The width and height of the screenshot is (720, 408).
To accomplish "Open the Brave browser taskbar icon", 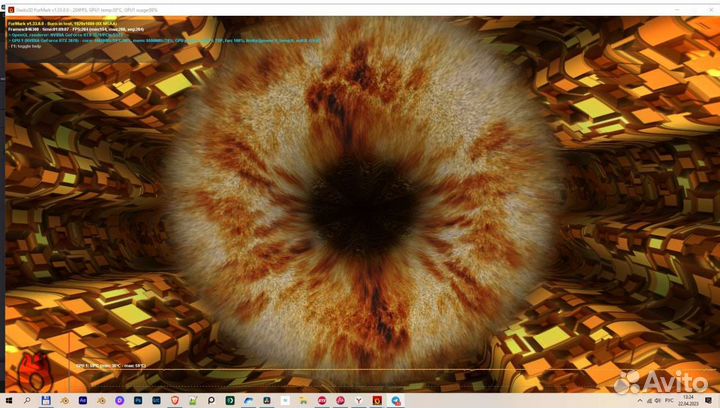I will (175, 400).
